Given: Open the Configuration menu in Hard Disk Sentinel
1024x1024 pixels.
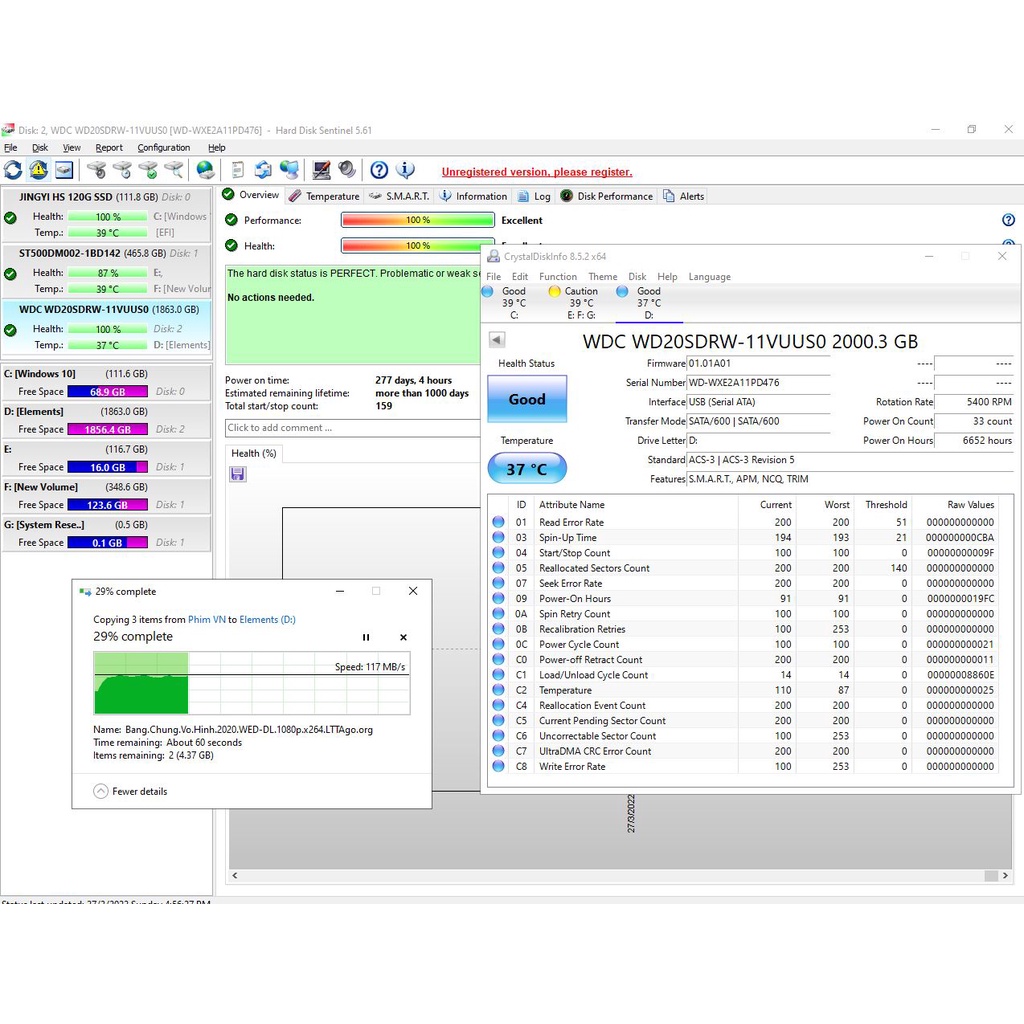Looking at the screenshot, I should click(x=163, y=148).
